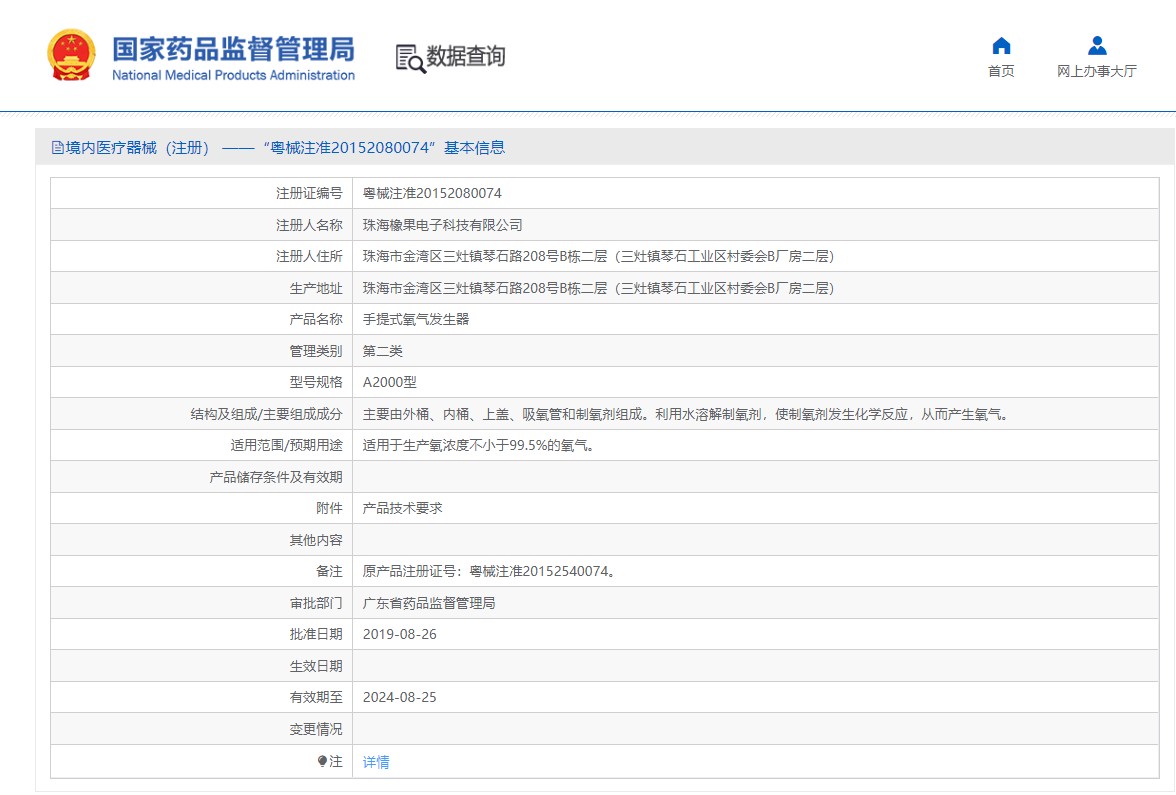Viewport: 1176px width, 795px height.
Task: Open the 详情 link in the 注 row
Action: [376, 762]
